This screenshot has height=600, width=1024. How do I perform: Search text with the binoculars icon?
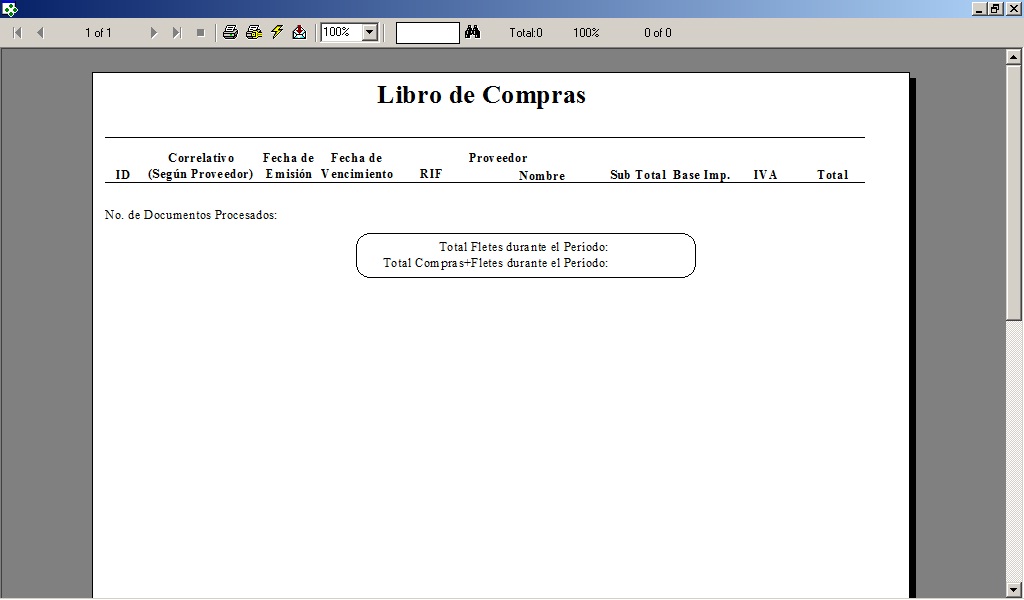(473, 32)
